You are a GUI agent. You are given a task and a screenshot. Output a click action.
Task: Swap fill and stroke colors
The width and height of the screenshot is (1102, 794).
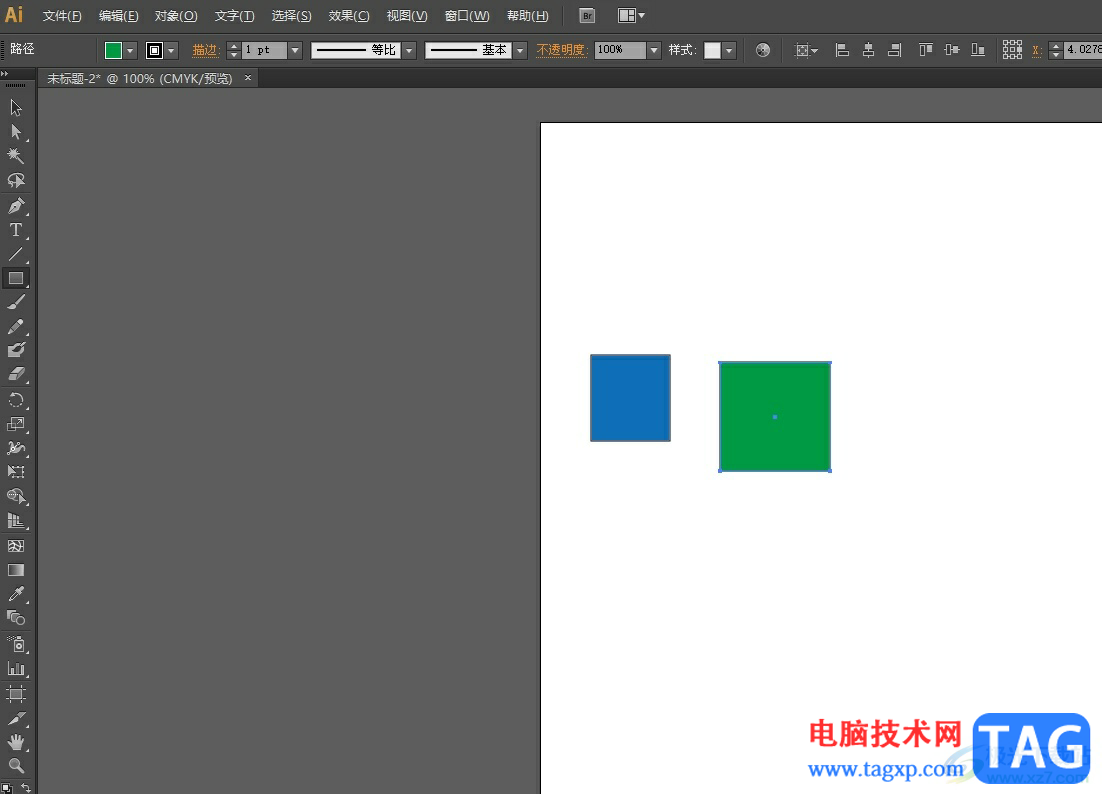26,787
